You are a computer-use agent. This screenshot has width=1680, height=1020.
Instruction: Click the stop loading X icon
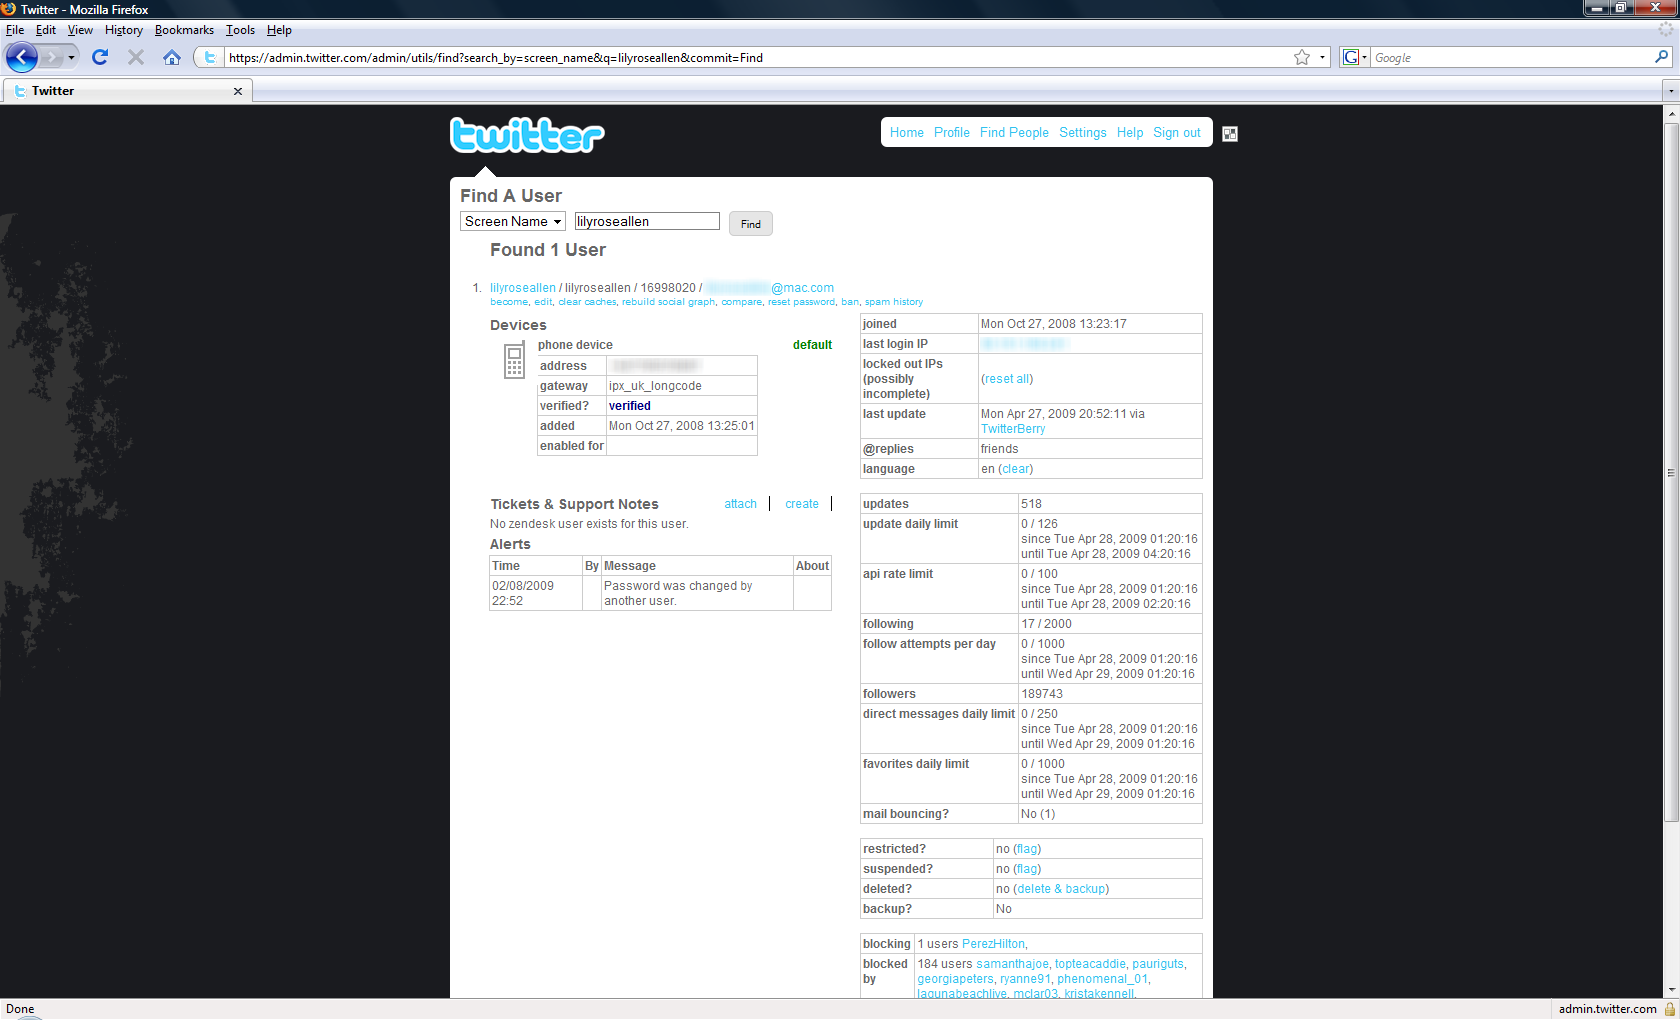(x=136, y=58)
